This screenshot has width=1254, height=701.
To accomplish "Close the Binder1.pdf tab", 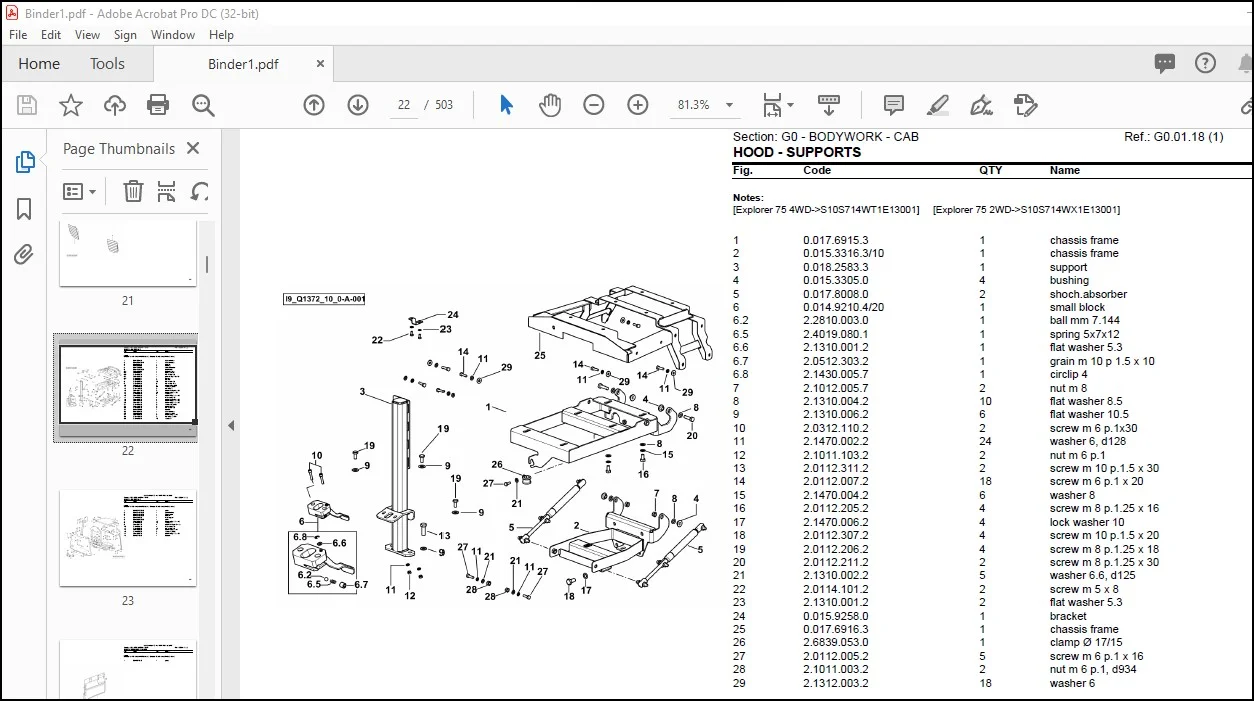I will [x=320, y=63].
